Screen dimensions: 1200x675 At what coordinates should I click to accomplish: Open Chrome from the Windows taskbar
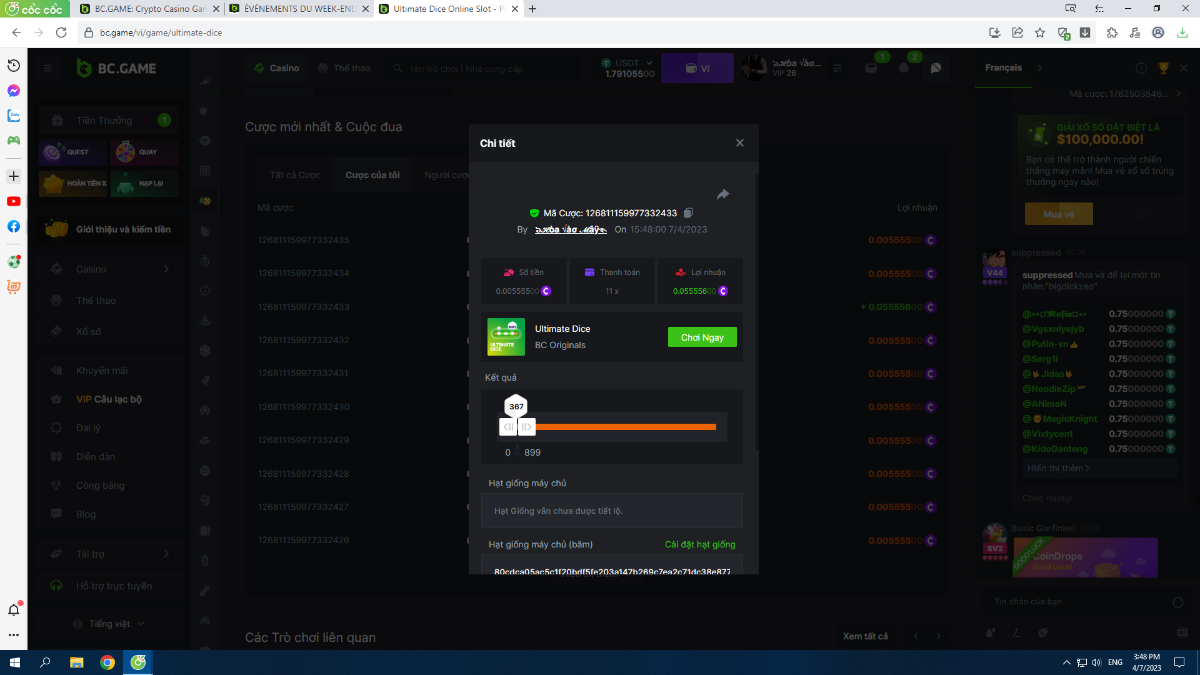107,662
